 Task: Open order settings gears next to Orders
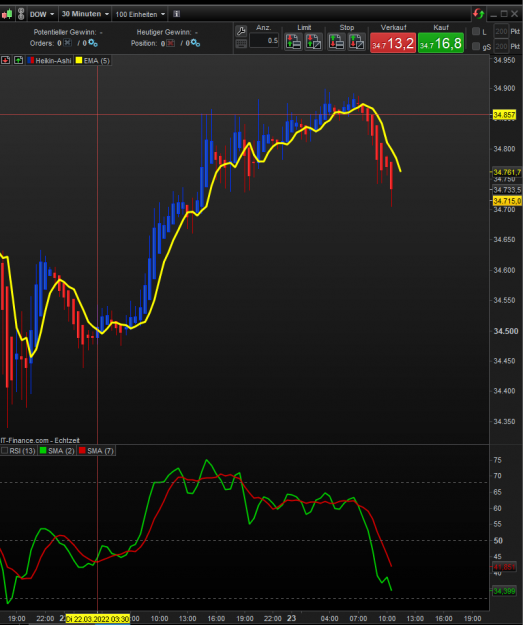click(x=93, y=43)
